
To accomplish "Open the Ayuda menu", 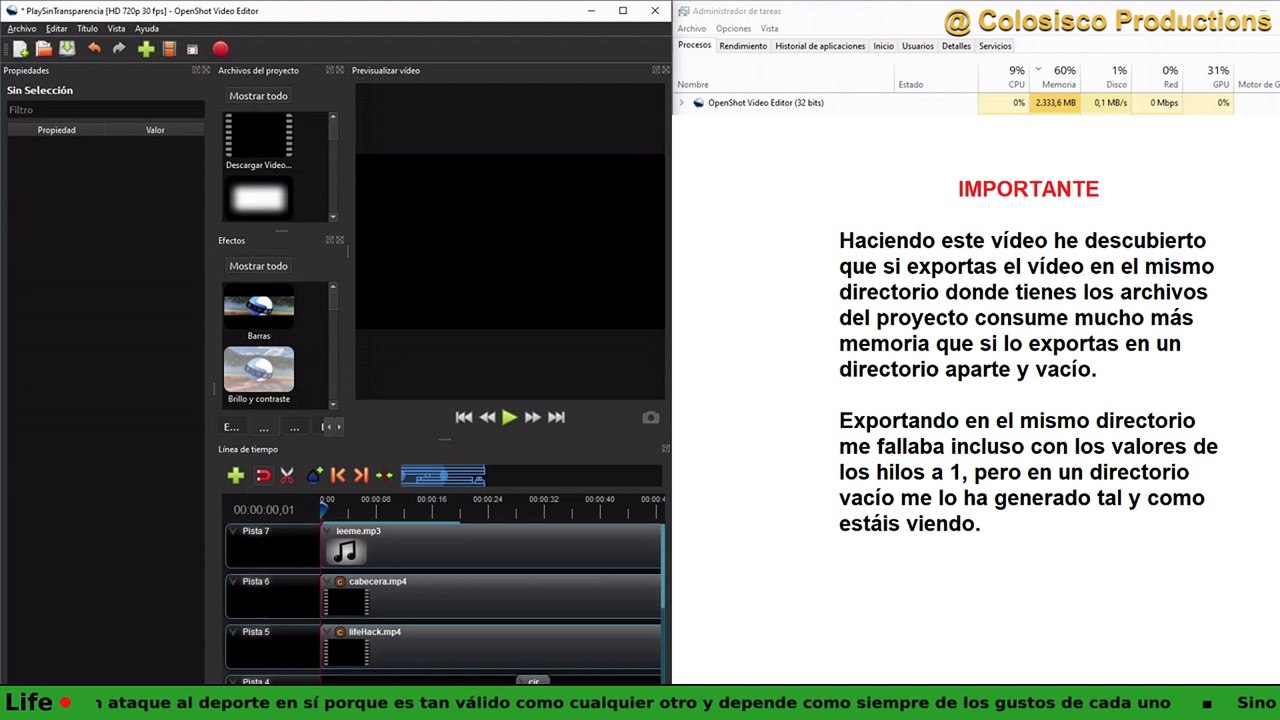I will coord(147,29).
